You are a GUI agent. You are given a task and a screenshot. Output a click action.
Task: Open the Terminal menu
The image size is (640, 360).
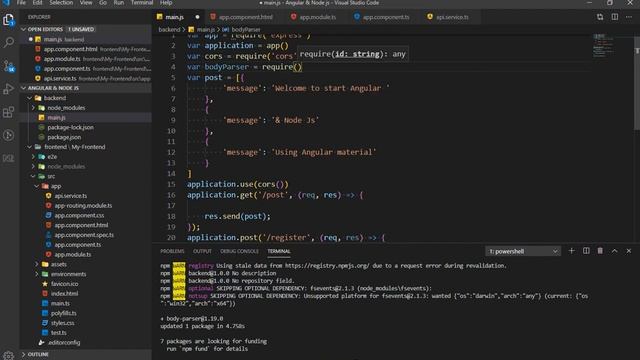point(142,2)
